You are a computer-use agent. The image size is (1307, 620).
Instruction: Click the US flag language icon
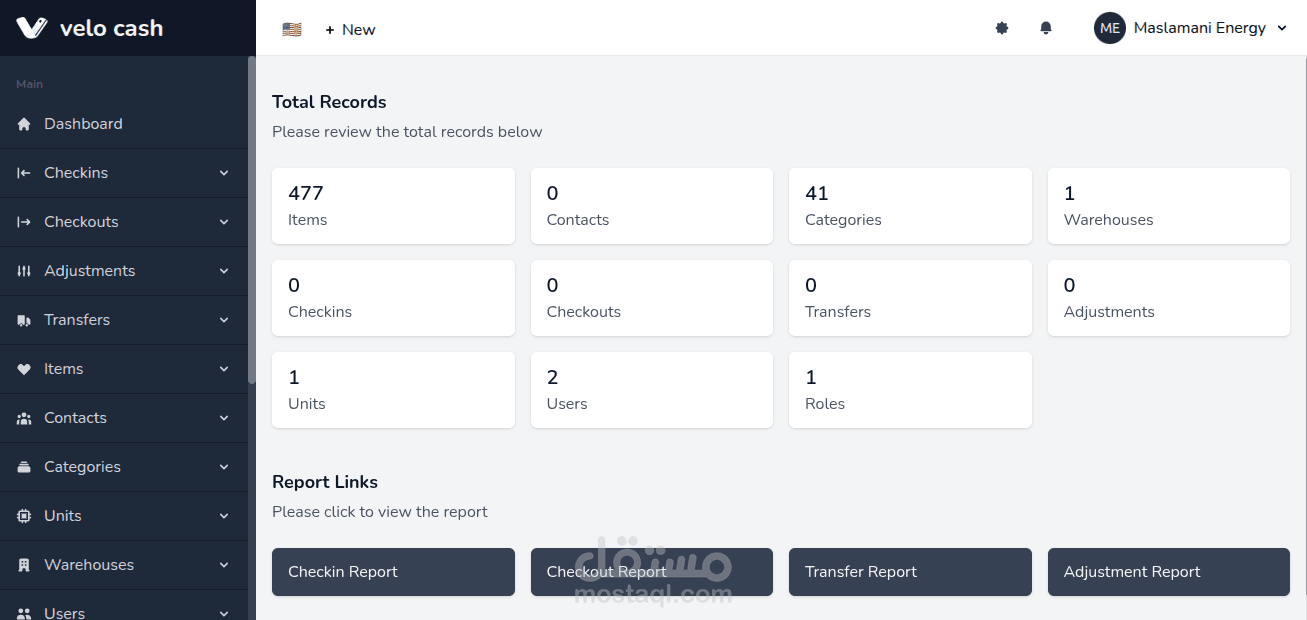(292, 30)
